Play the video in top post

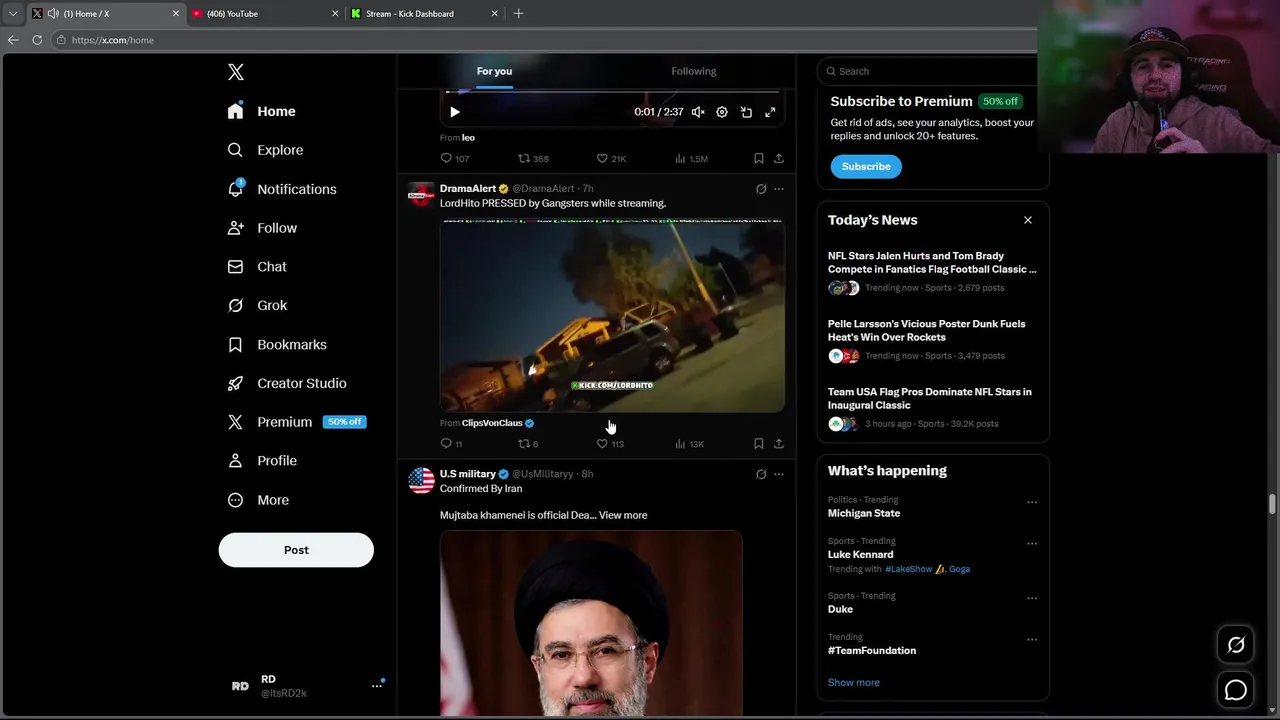(x=455, y=112)
